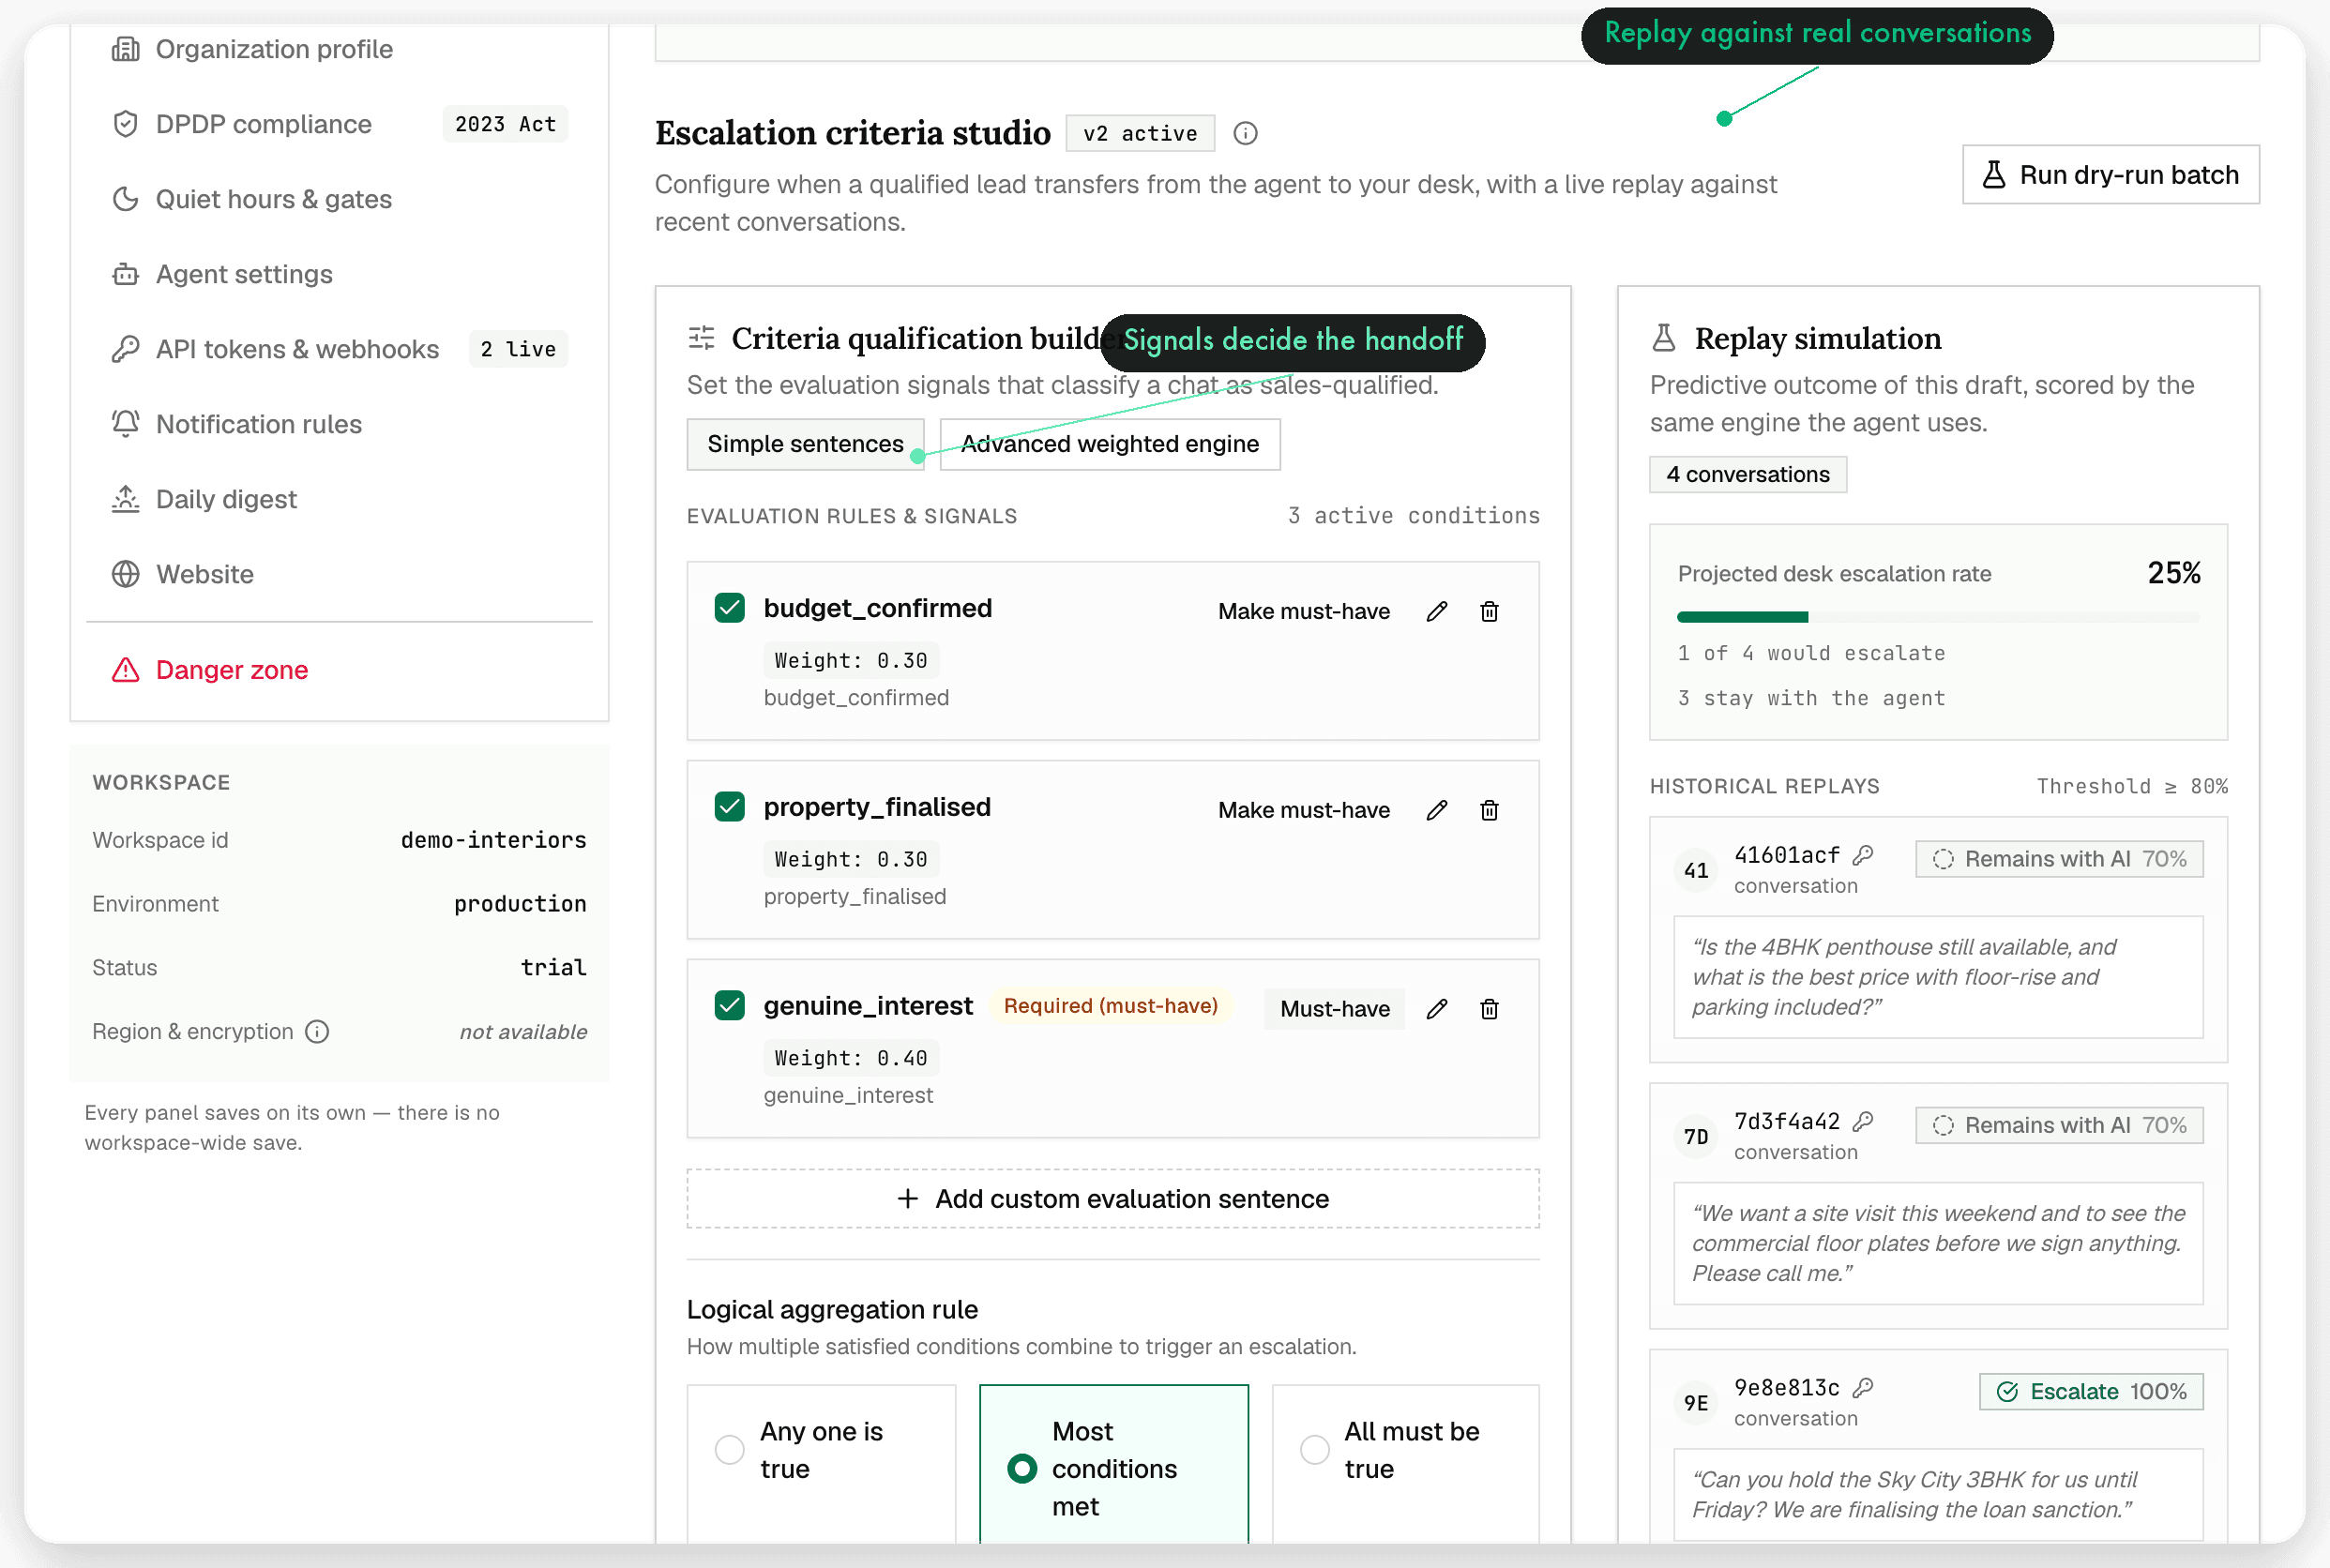The width and height of the screenshot is (2330, 1568).
Task: Click Add custom evaluation sentence
Action: pyautogui.click(x=1113, y=1199)
